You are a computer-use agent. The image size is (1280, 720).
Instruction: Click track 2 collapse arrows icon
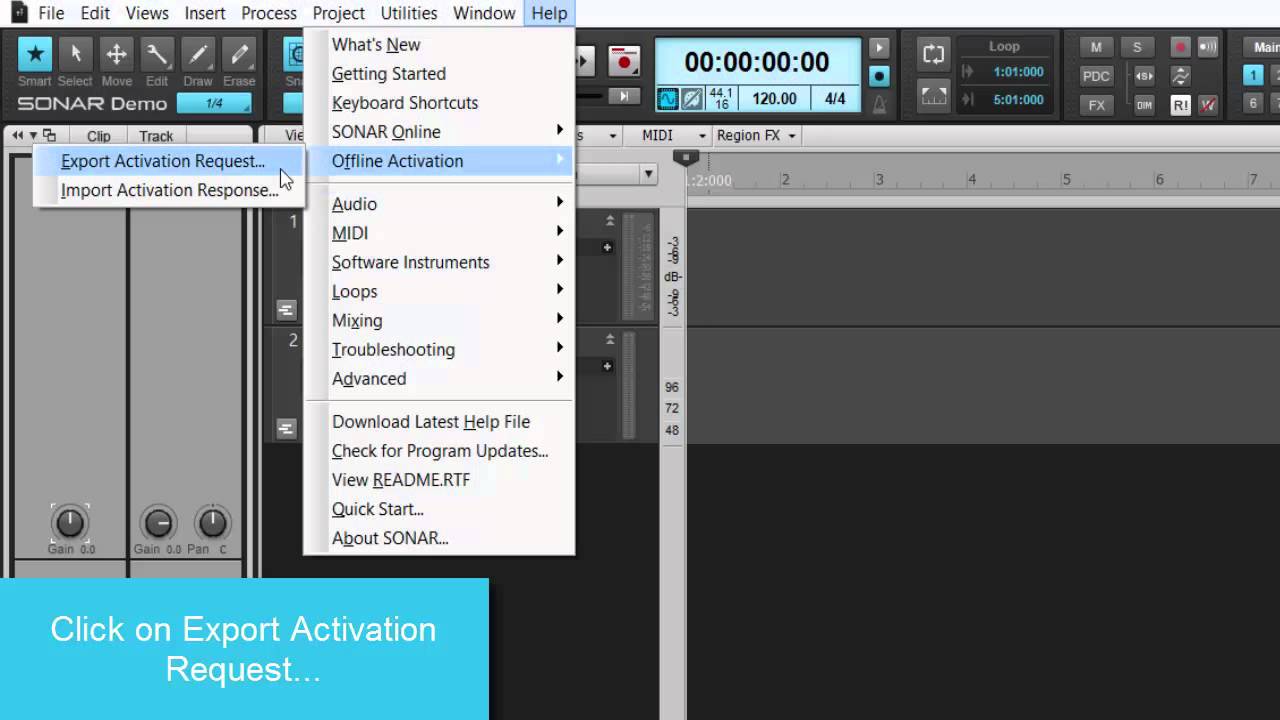tap(609, 340)
